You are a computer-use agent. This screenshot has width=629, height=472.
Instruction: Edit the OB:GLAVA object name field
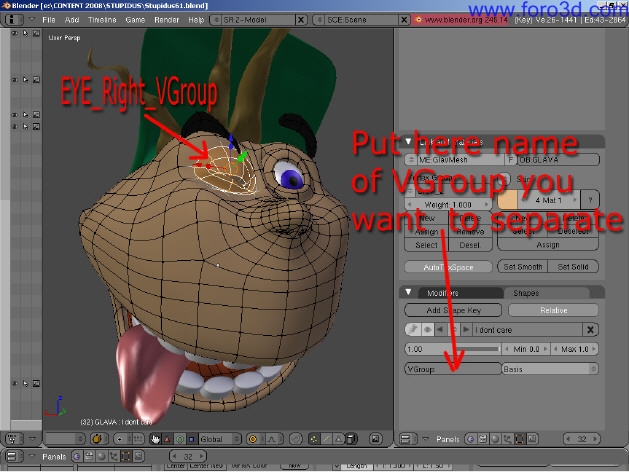tap(558, 160)
